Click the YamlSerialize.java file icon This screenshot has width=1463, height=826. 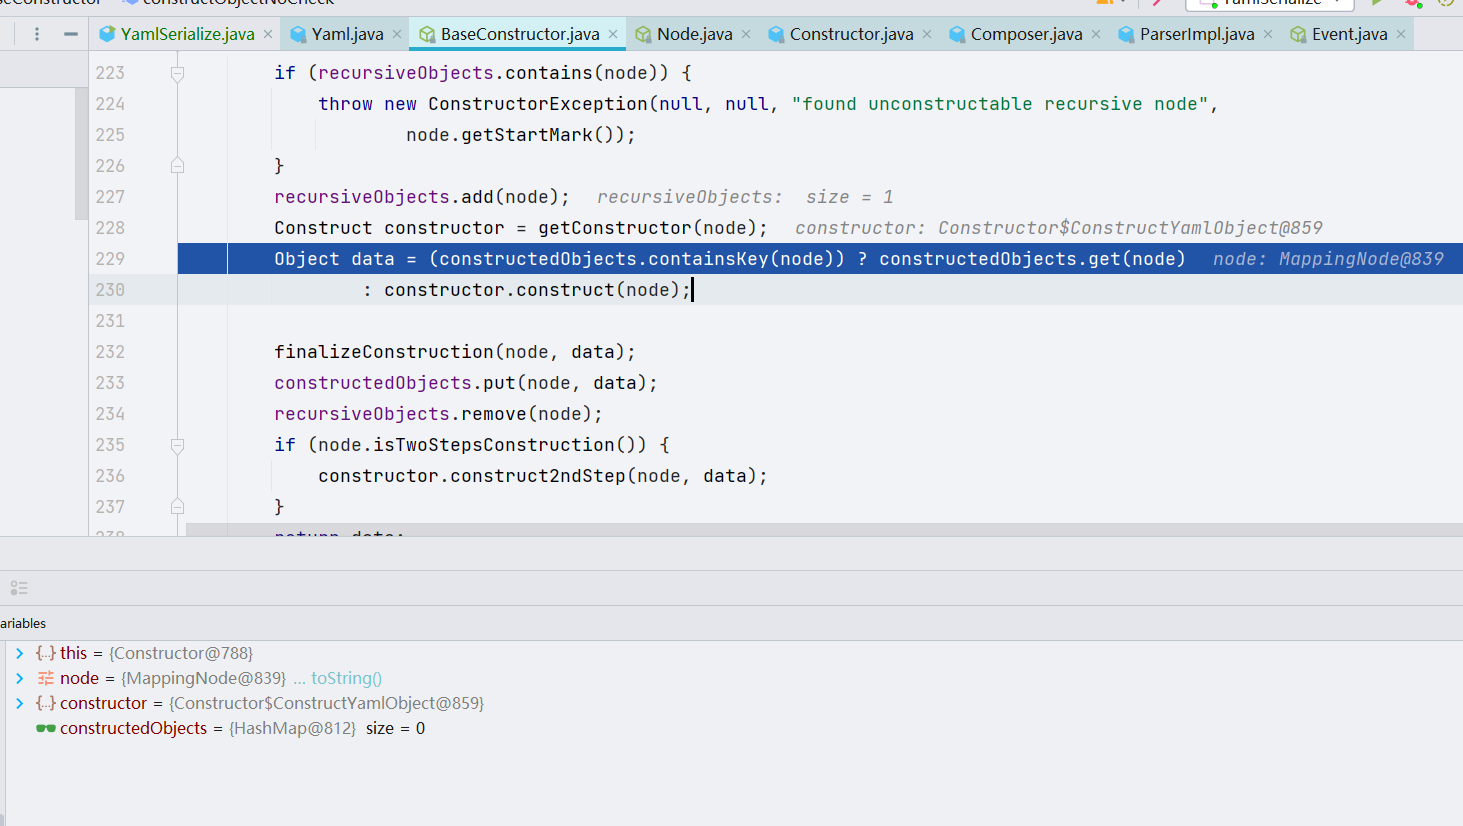tap(107, 34)
